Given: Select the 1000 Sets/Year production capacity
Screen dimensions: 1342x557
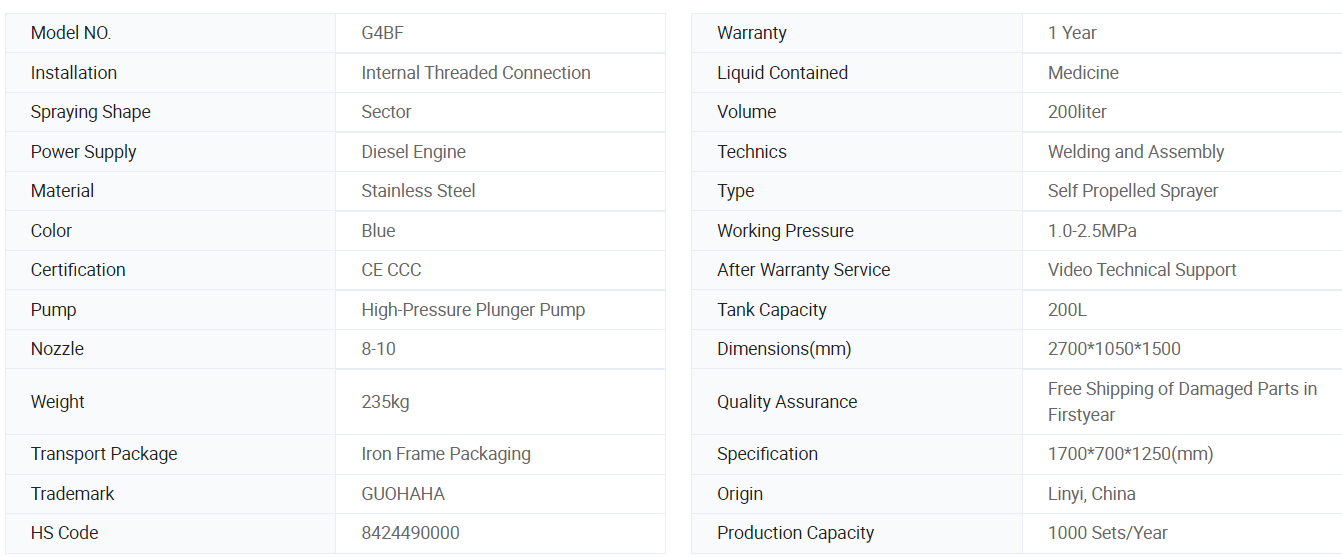Looking at the screenshot, I should (1107, 533).
